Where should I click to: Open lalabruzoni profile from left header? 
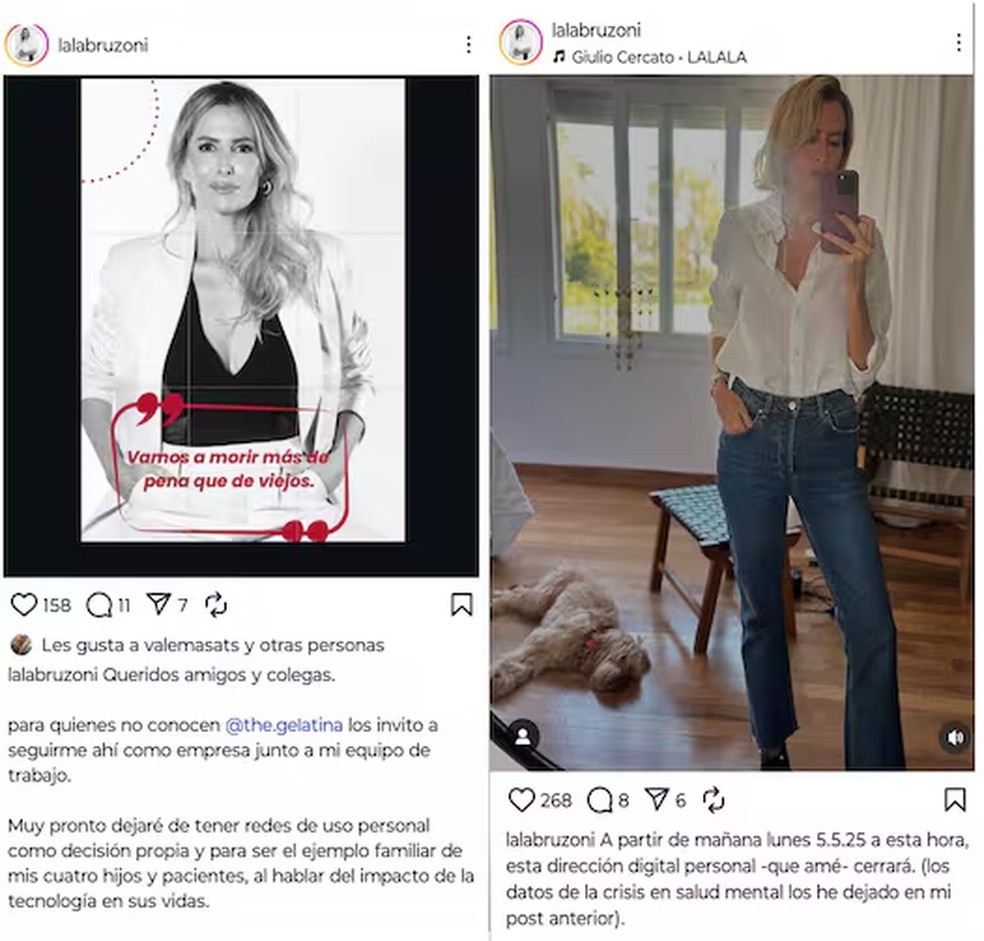[x=103, y=45]
